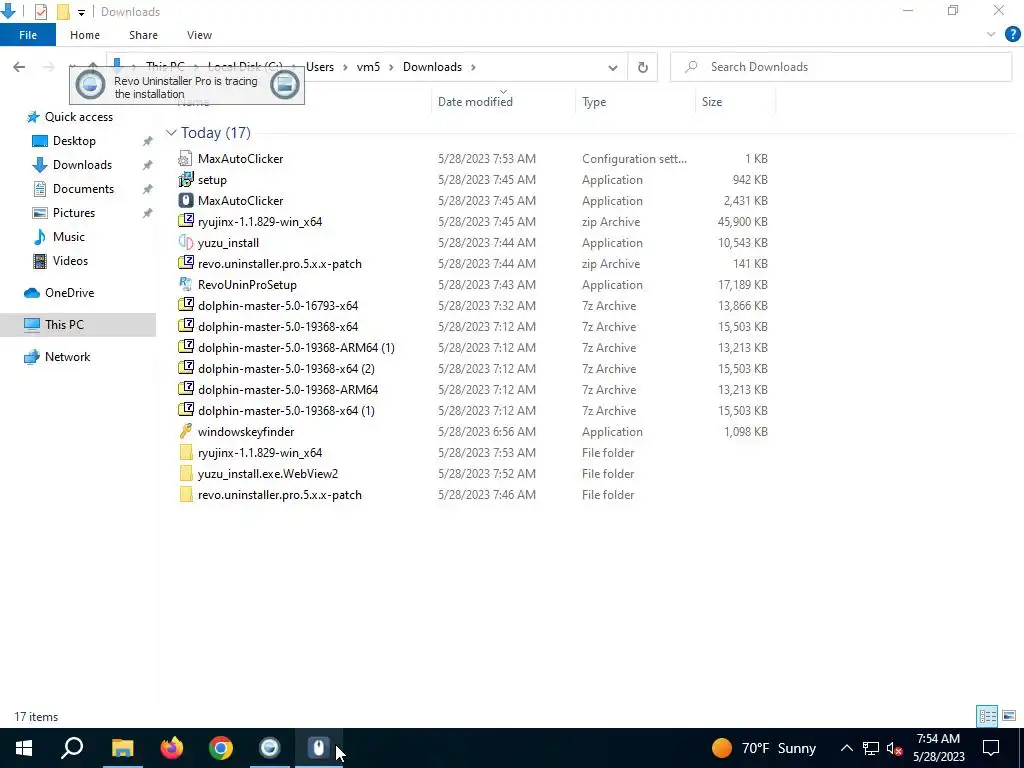Open the File menu
1024x768 pixels.
pyautogui.click(x=28, y=35)
